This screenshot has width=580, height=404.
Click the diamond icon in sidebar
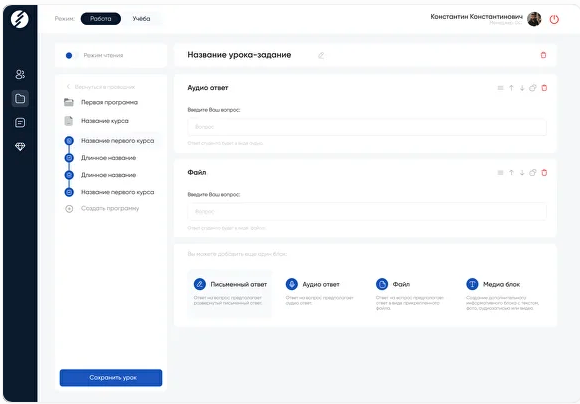coord(20,147)
